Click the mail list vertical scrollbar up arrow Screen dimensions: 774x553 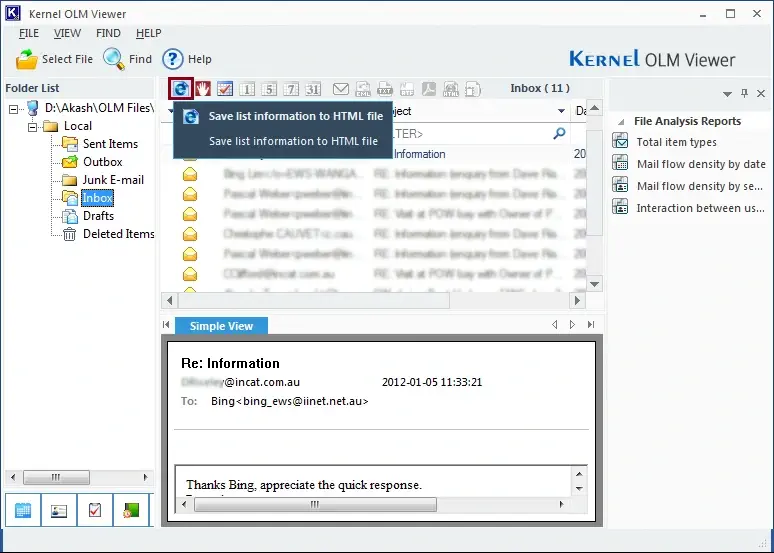(x=594, y=108)
